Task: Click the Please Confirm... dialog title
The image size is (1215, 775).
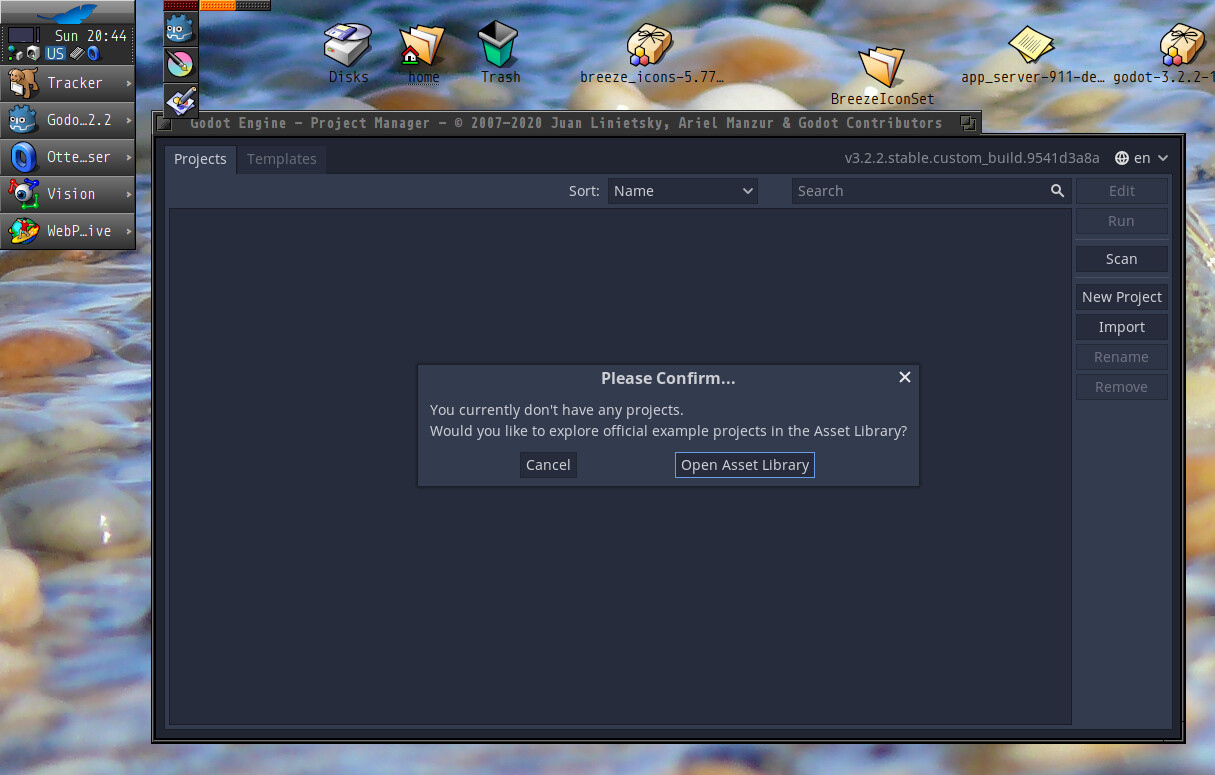Action: [668, 378]
